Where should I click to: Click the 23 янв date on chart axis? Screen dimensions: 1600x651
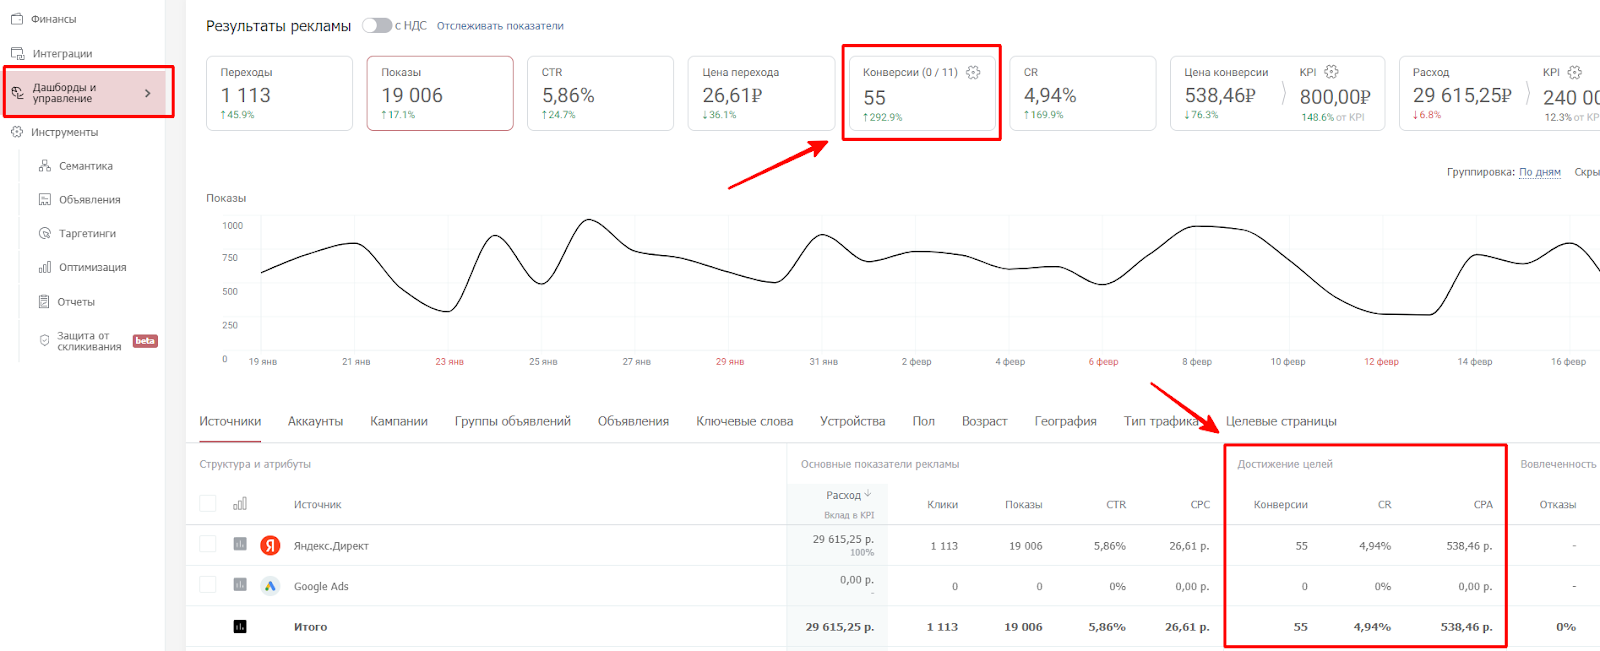(x=449, y=362)
